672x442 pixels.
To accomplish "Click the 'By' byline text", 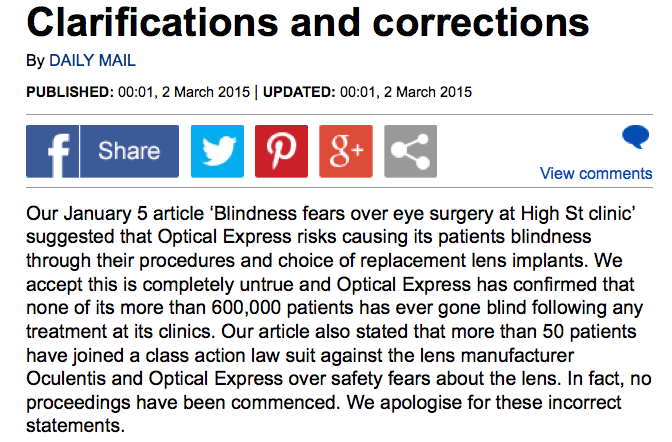I will [35, 61].
